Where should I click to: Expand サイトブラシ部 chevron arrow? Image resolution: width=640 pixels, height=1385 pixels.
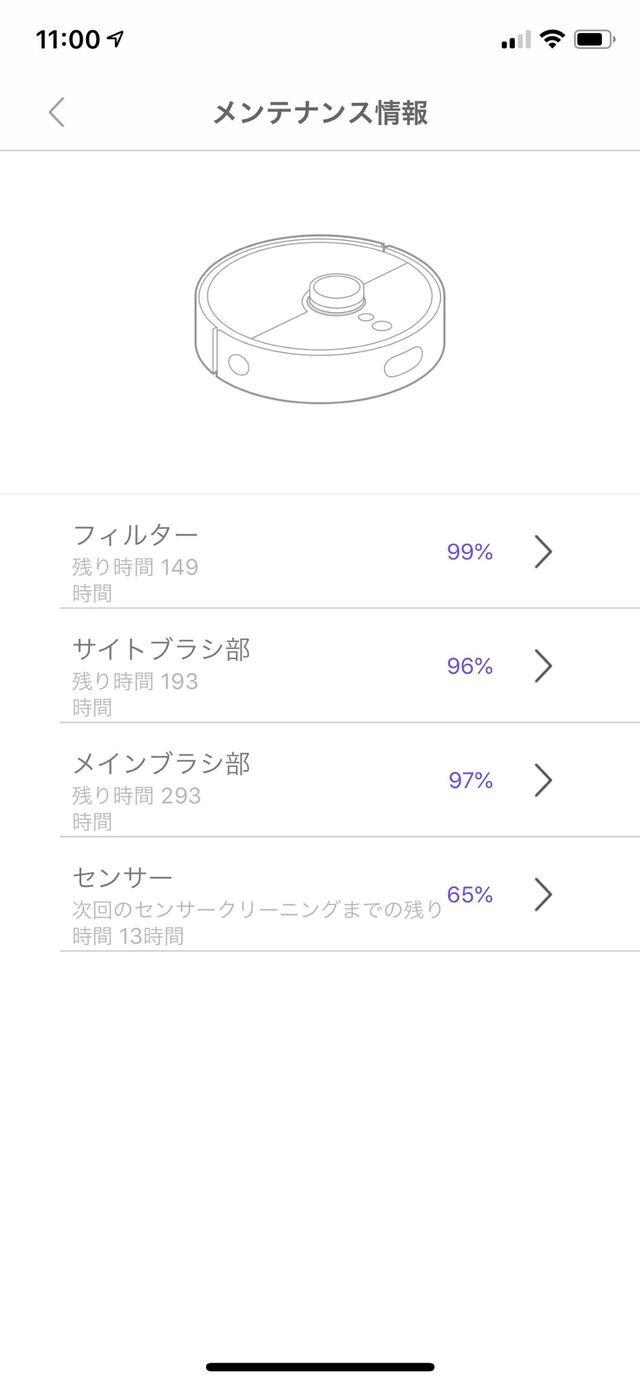click(x=543, y=666)
